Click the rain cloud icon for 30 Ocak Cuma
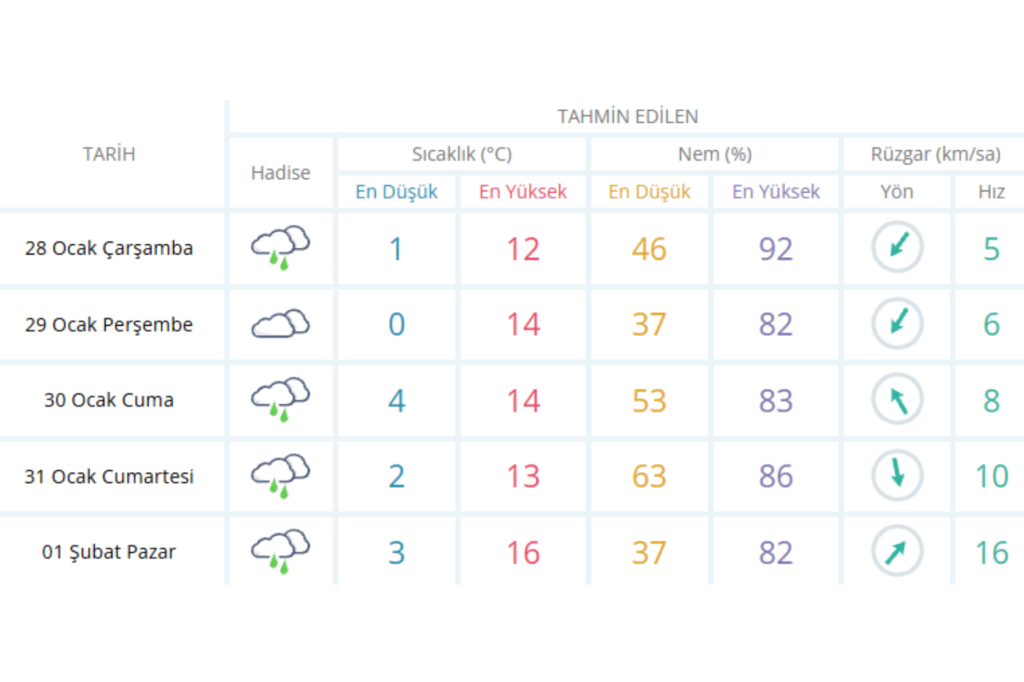 pos(280,400)
